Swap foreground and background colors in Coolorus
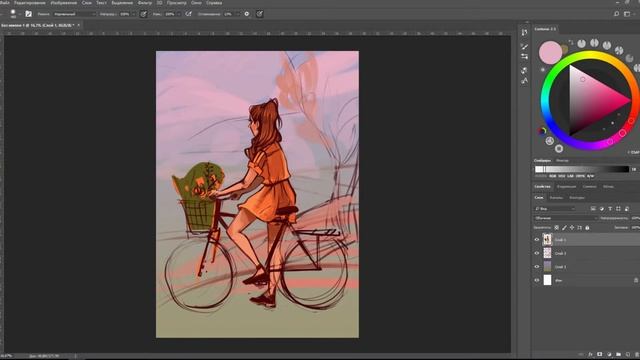 (571, 42)
